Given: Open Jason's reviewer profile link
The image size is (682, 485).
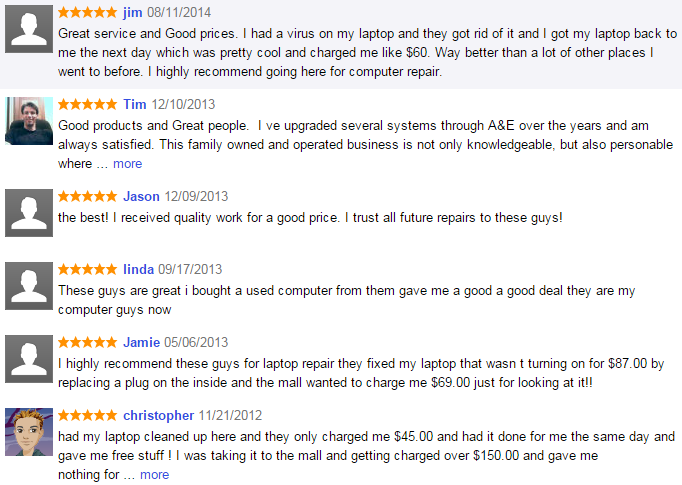Looking at the screenshot, I should click(x=141, y=197).
